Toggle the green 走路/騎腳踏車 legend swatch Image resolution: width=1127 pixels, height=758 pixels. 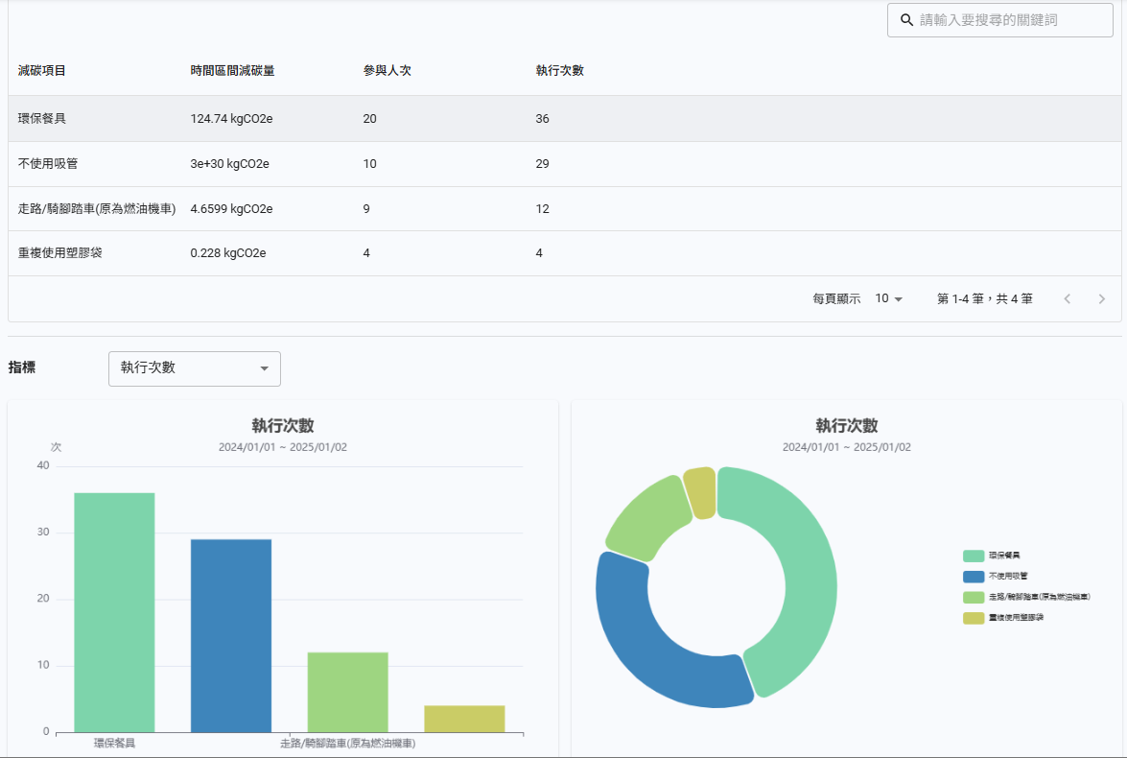coord(973,597)
